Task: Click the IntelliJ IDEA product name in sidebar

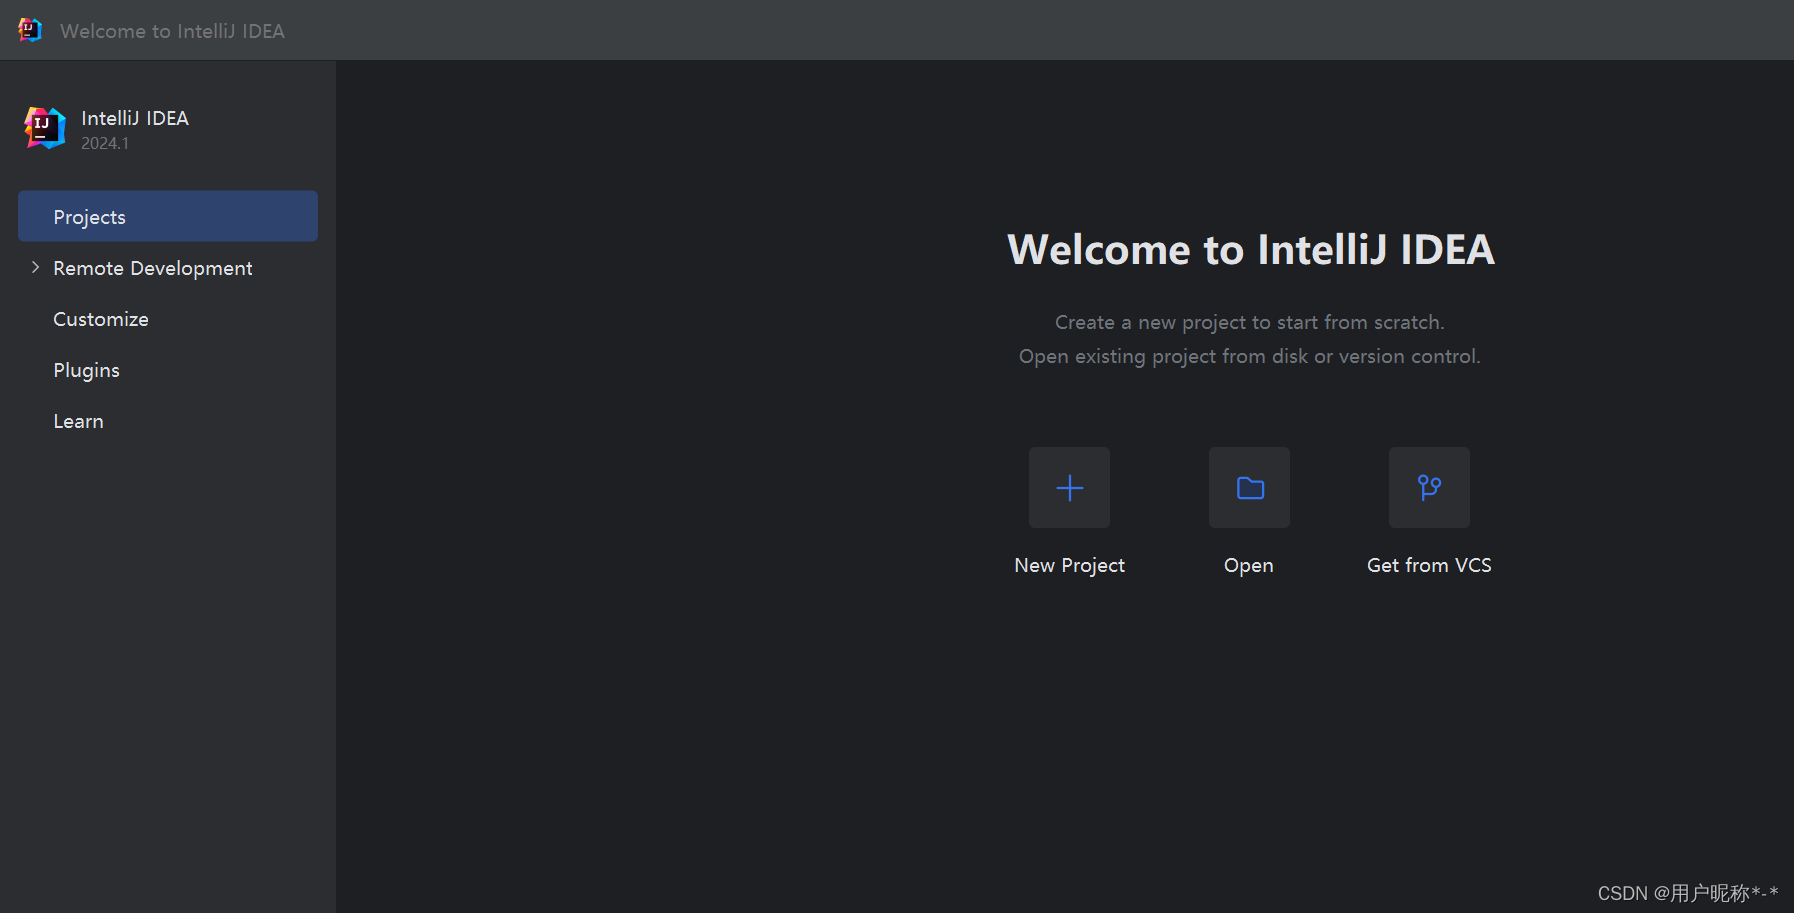Action: pos(135,118)
